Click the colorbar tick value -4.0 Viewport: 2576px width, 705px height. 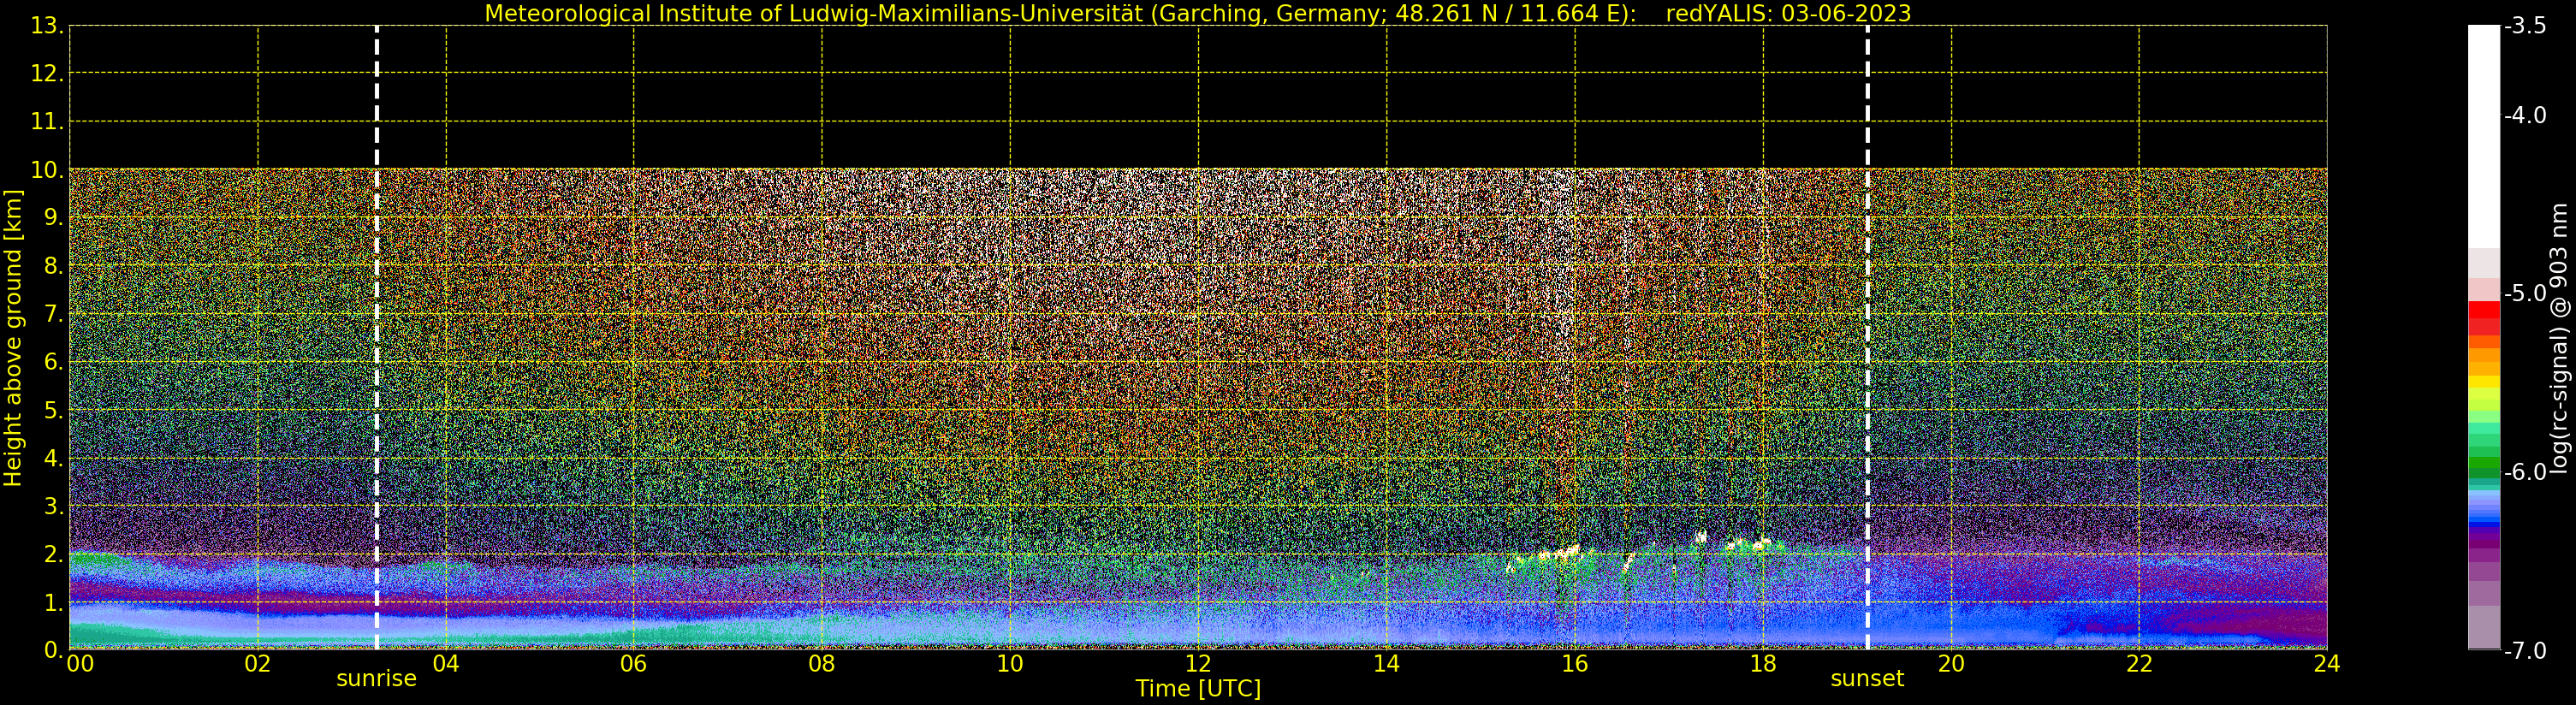tap(2525, 116)
